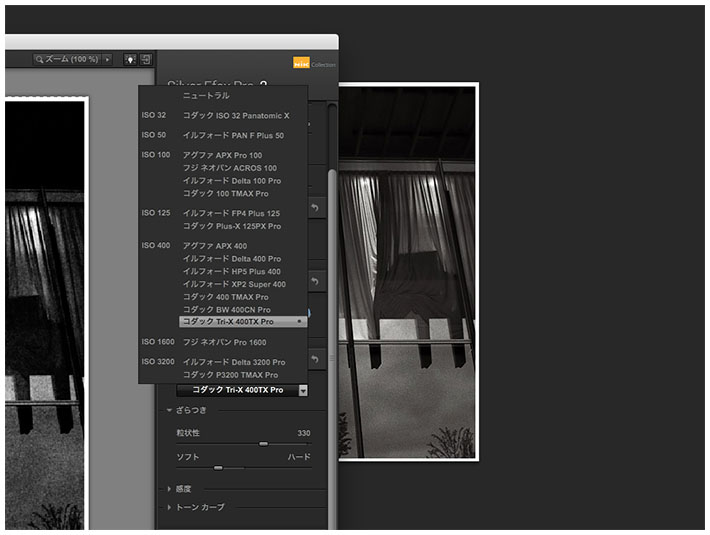Image resolution: width=710 pixels, height=535 pixels.
Task: Choose イルフォード FP4 Plus 125
Action: 231,213
